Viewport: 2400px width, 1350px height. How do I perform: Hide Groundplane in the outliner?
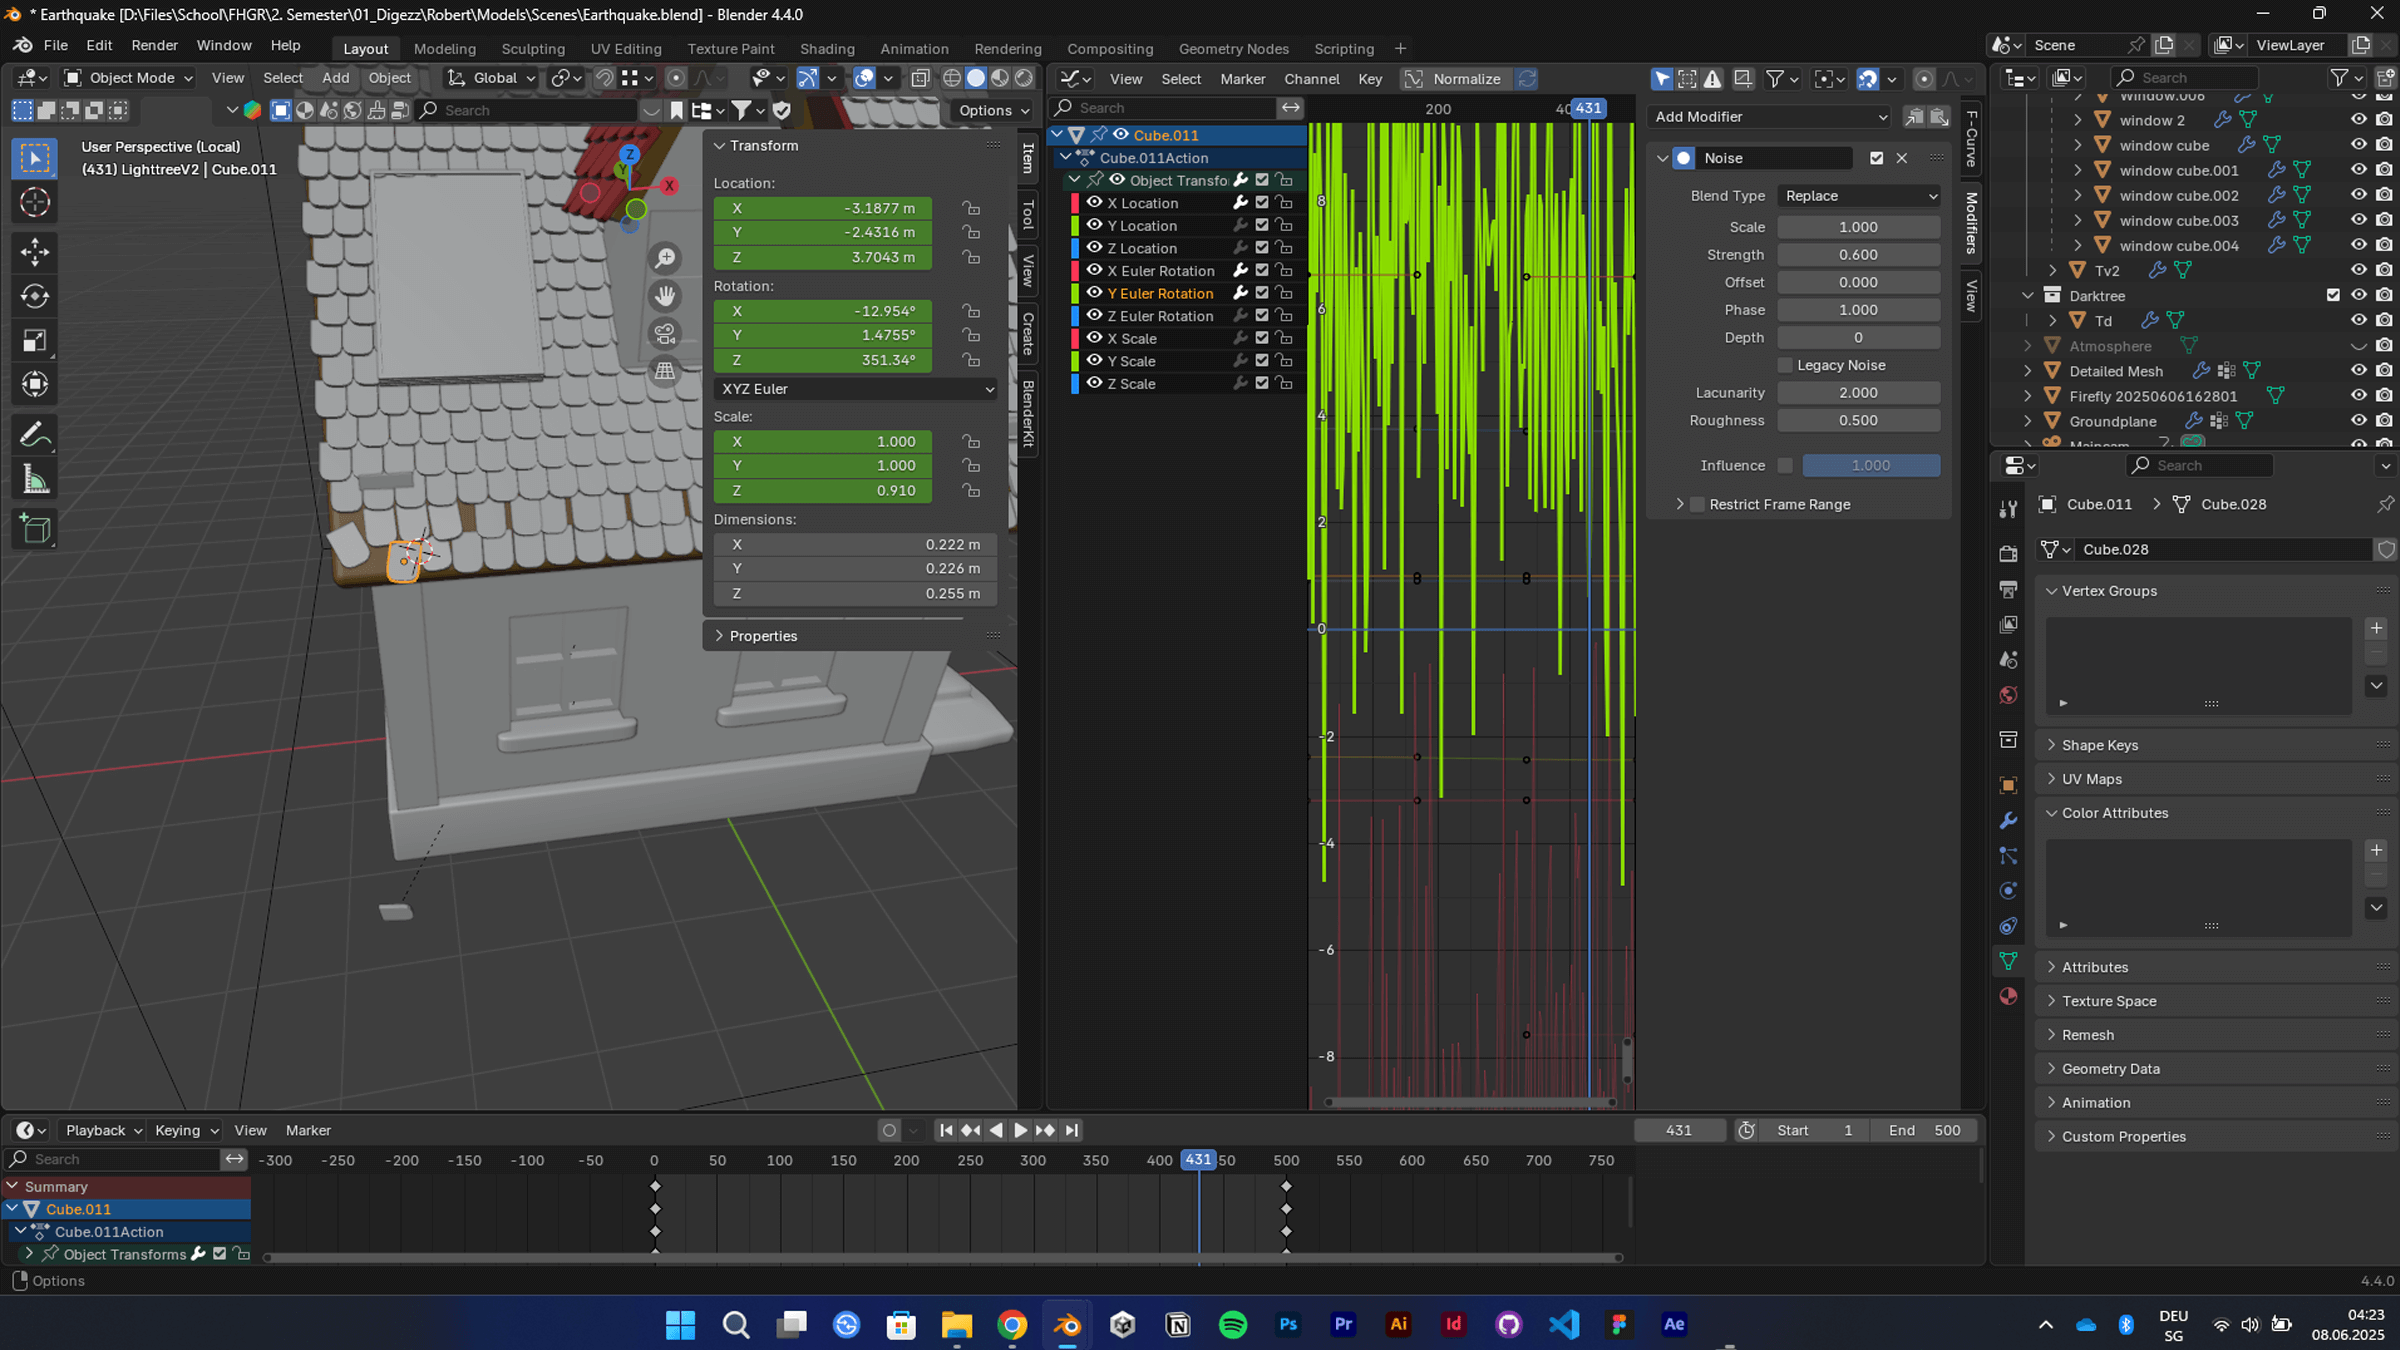coord(2358,421)
